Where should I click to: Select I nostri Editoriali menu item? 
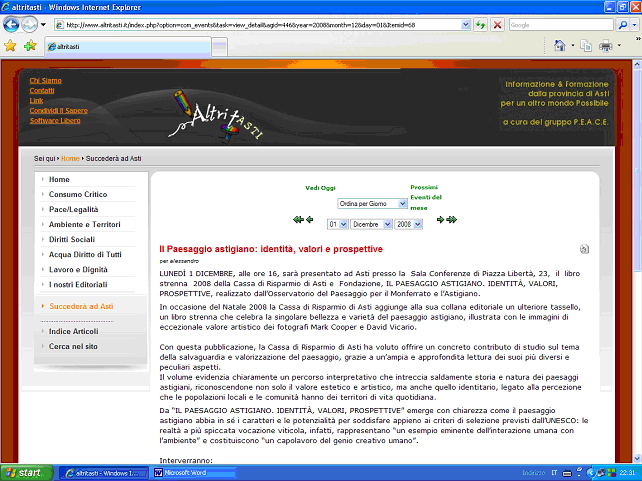[78, 285]
